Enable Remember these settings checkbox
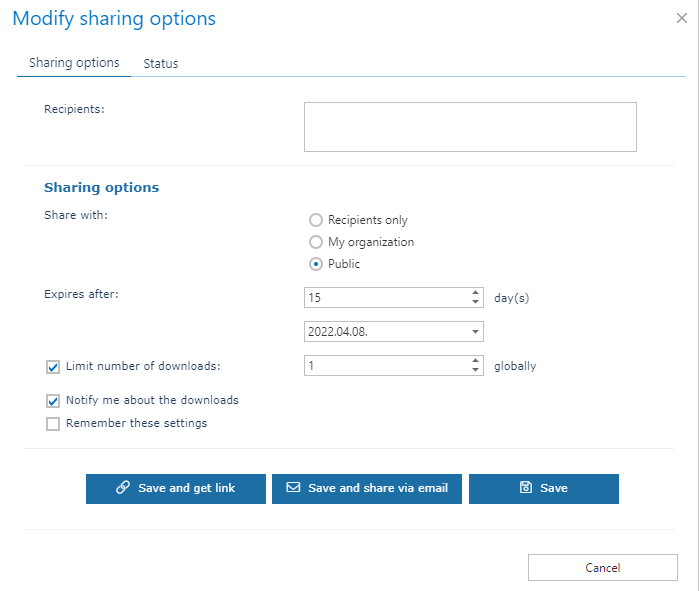This screenshot has height=591, width=699. [53, 424]
